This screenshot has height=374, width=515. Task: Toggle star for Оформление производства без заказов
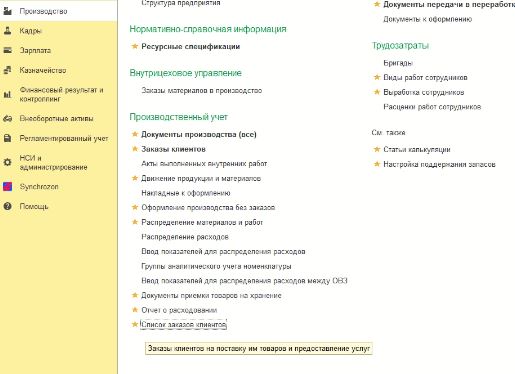(135, 207)
